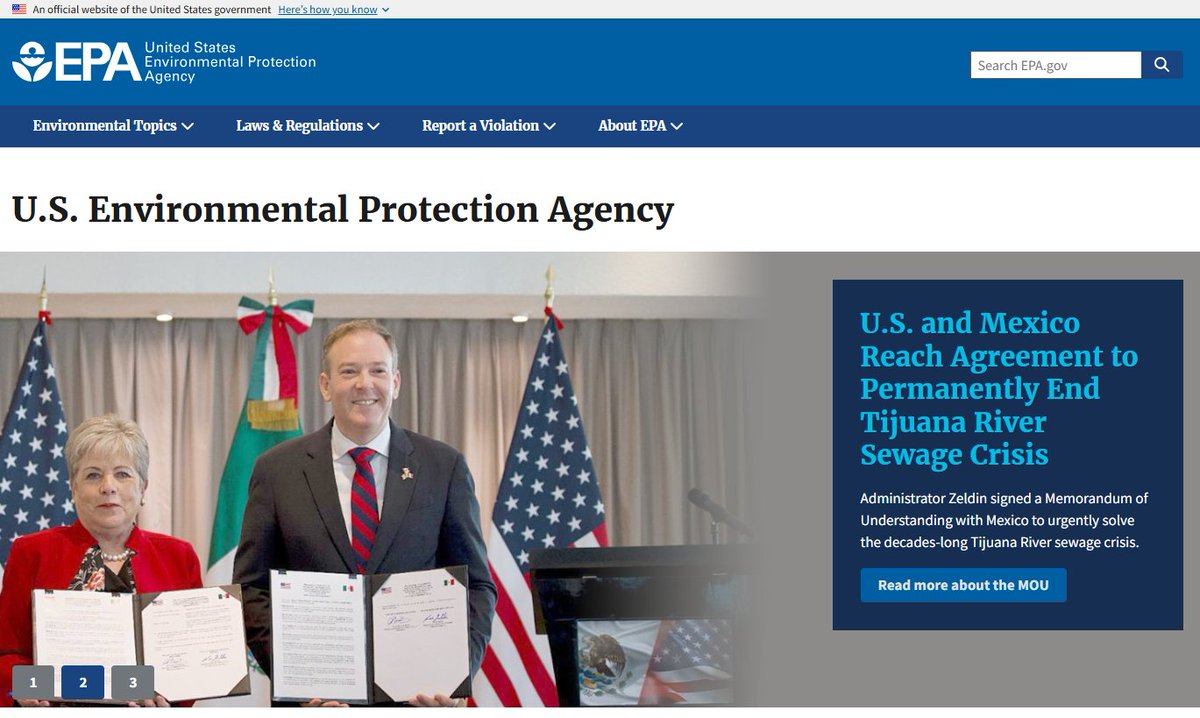Click the US flag icon in the banner
Screen dimensions: 1200x718
(x=19, y=9)
